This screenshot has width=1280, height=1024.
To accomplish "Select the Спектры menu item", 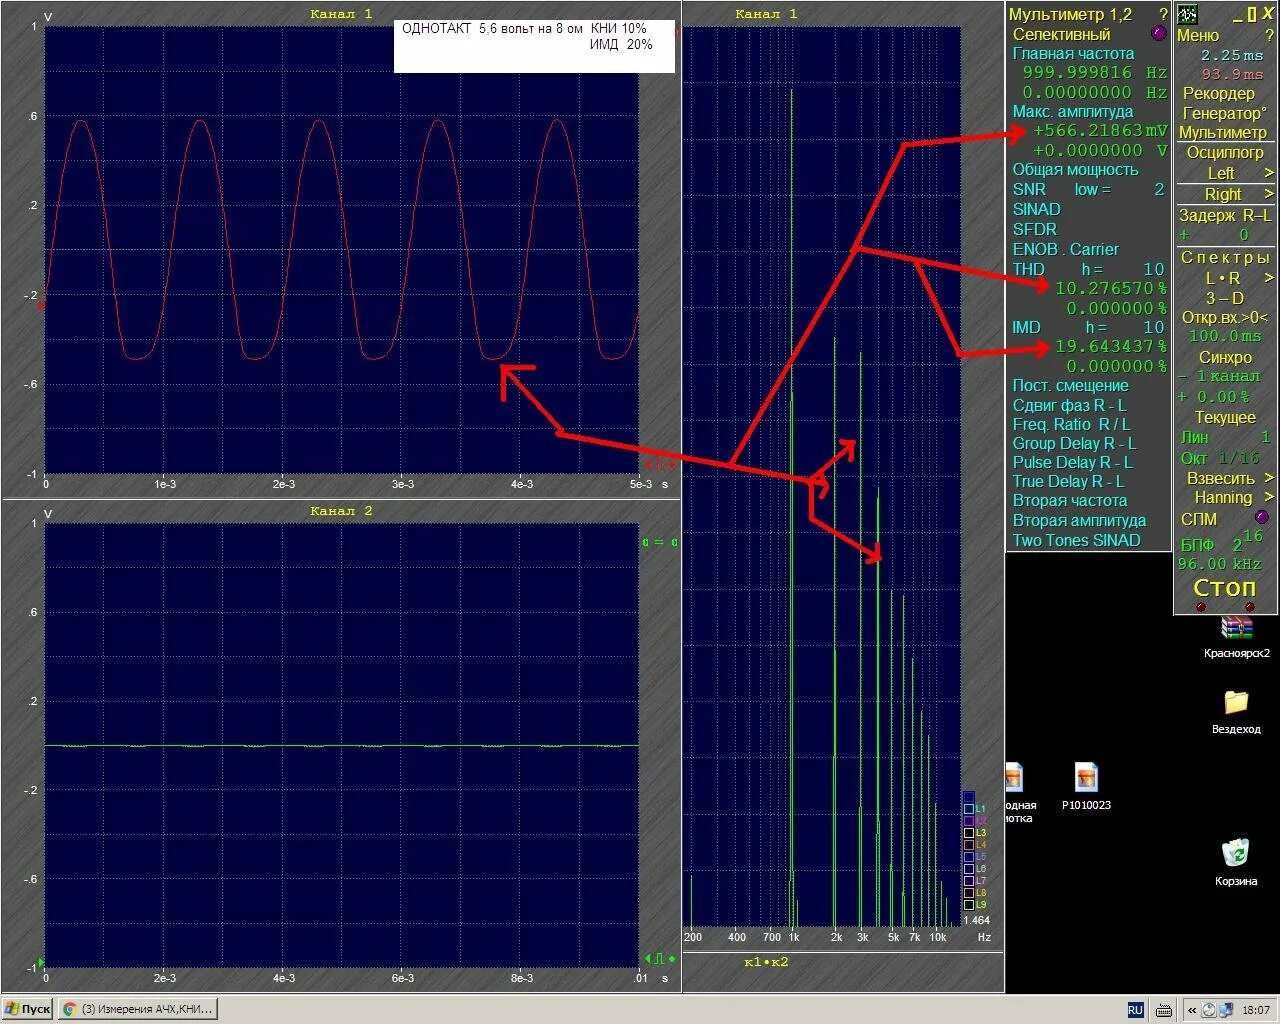I will [1225, 257].
